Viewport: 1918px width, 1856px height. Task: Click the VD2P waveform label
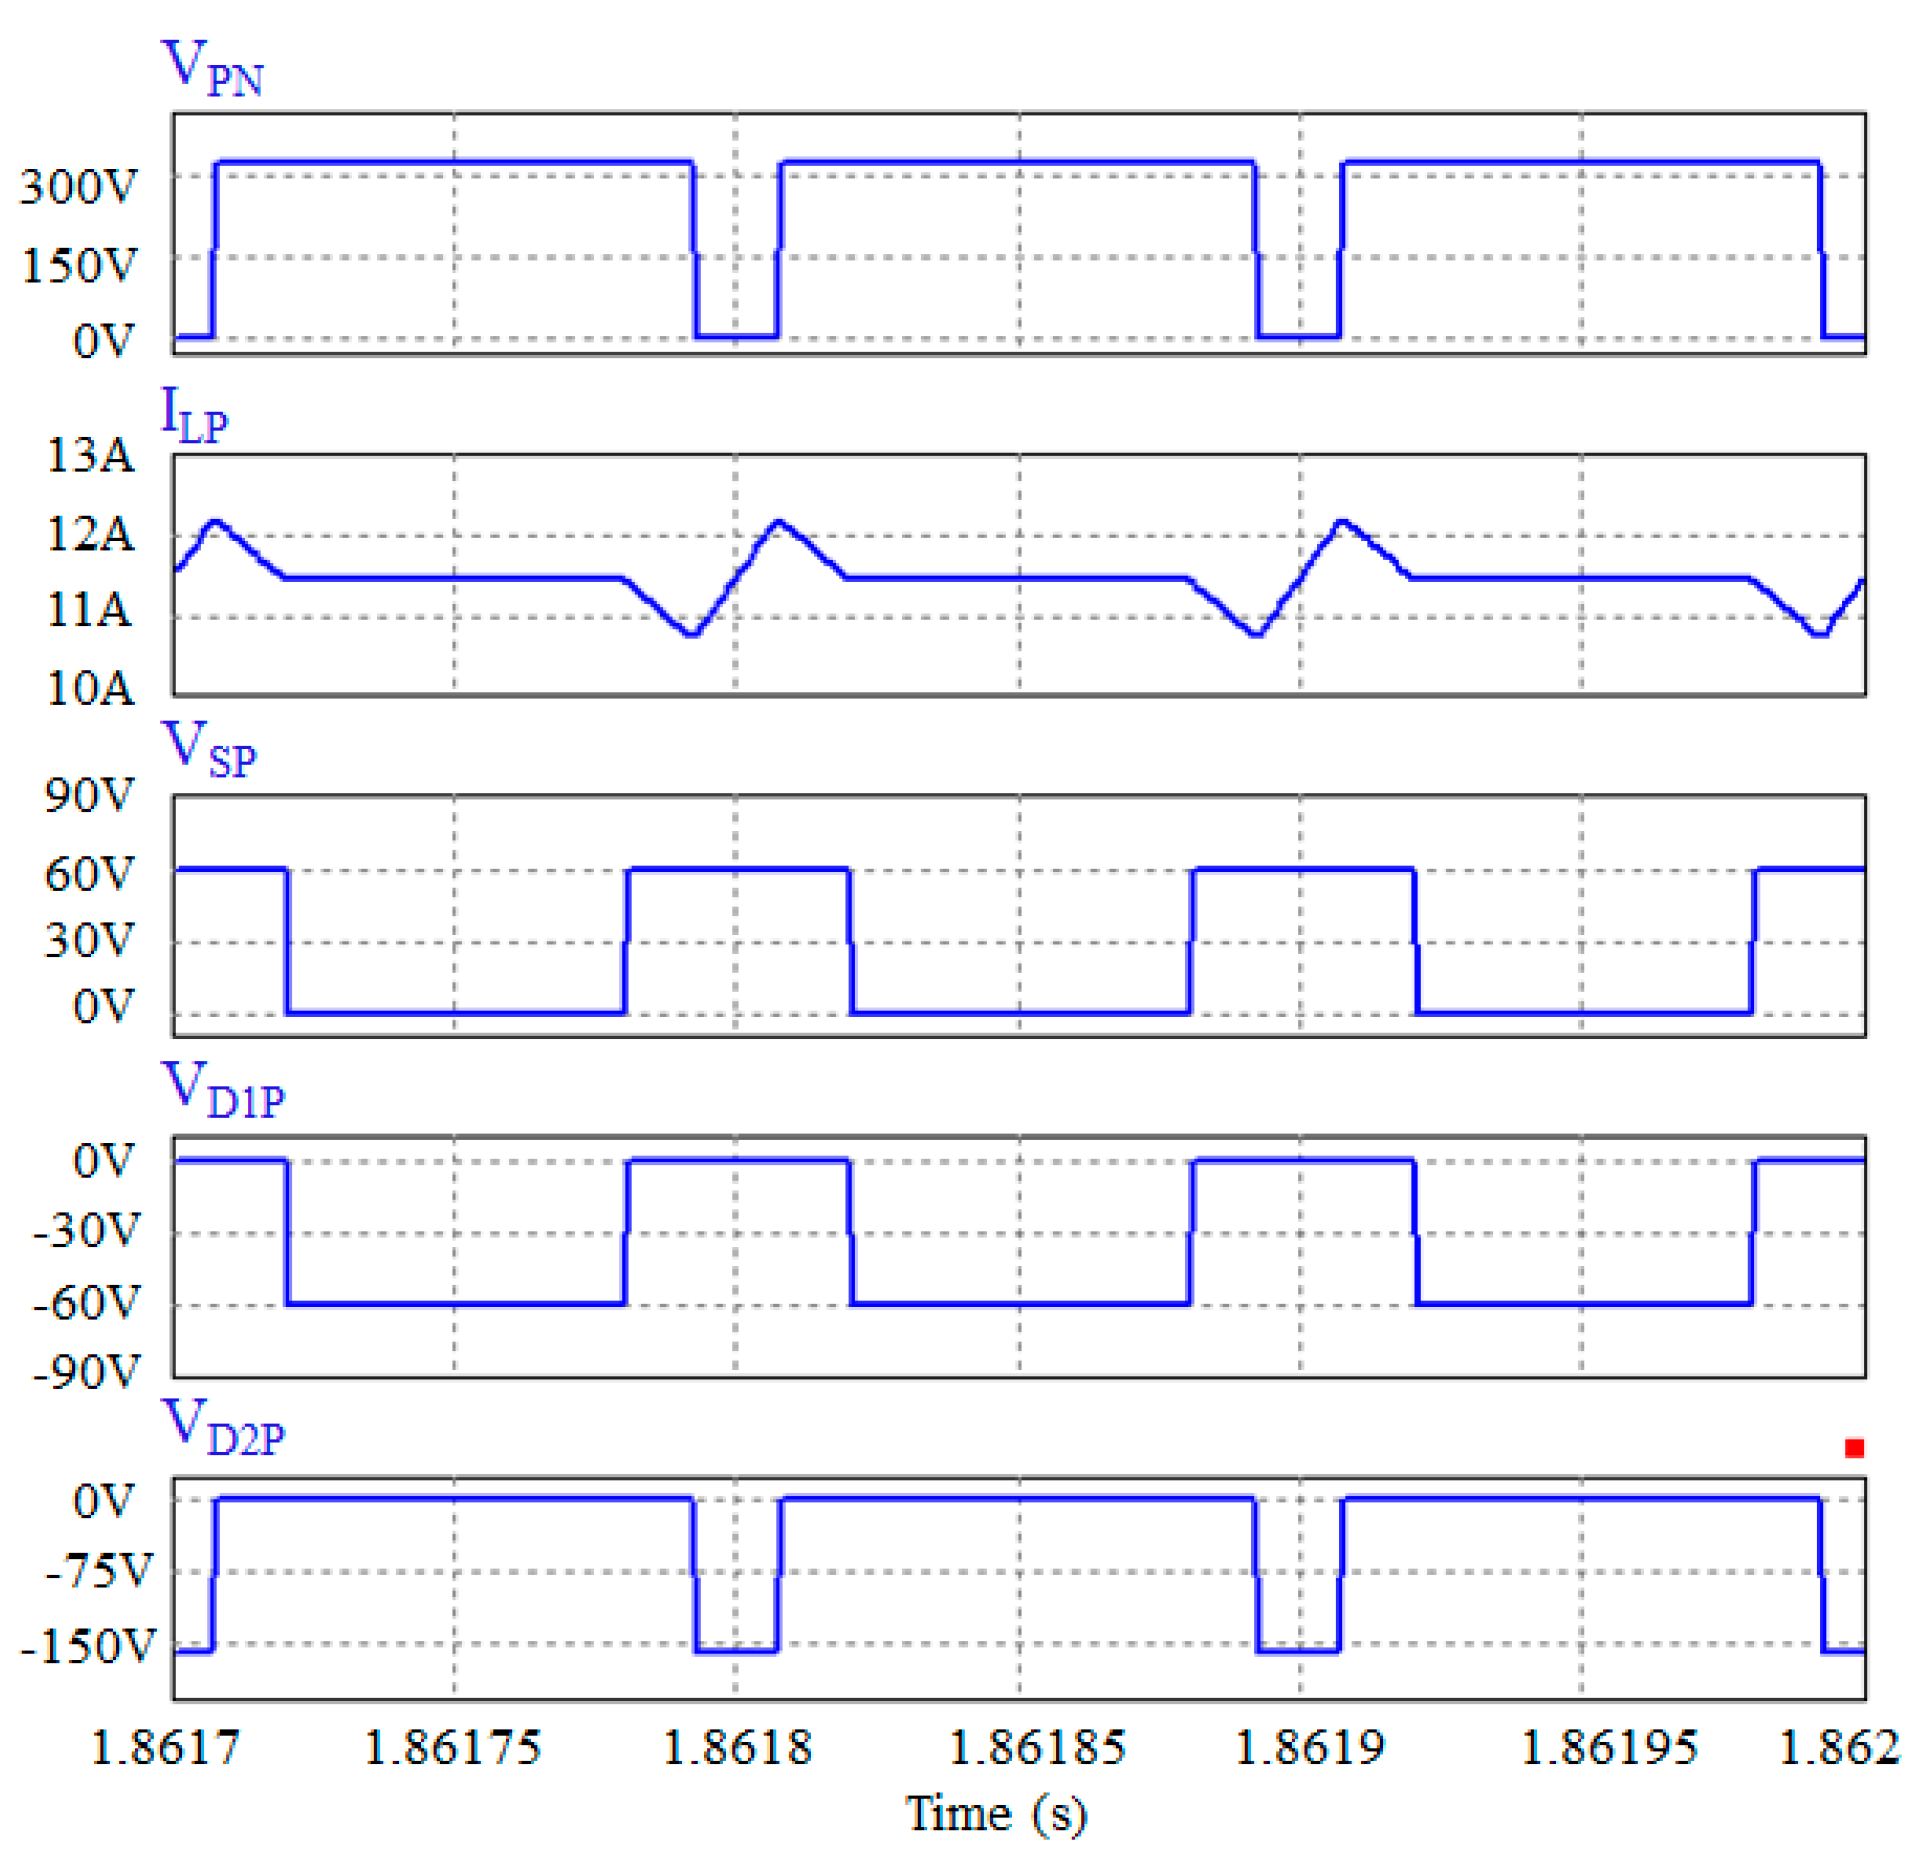point(223,1426)
